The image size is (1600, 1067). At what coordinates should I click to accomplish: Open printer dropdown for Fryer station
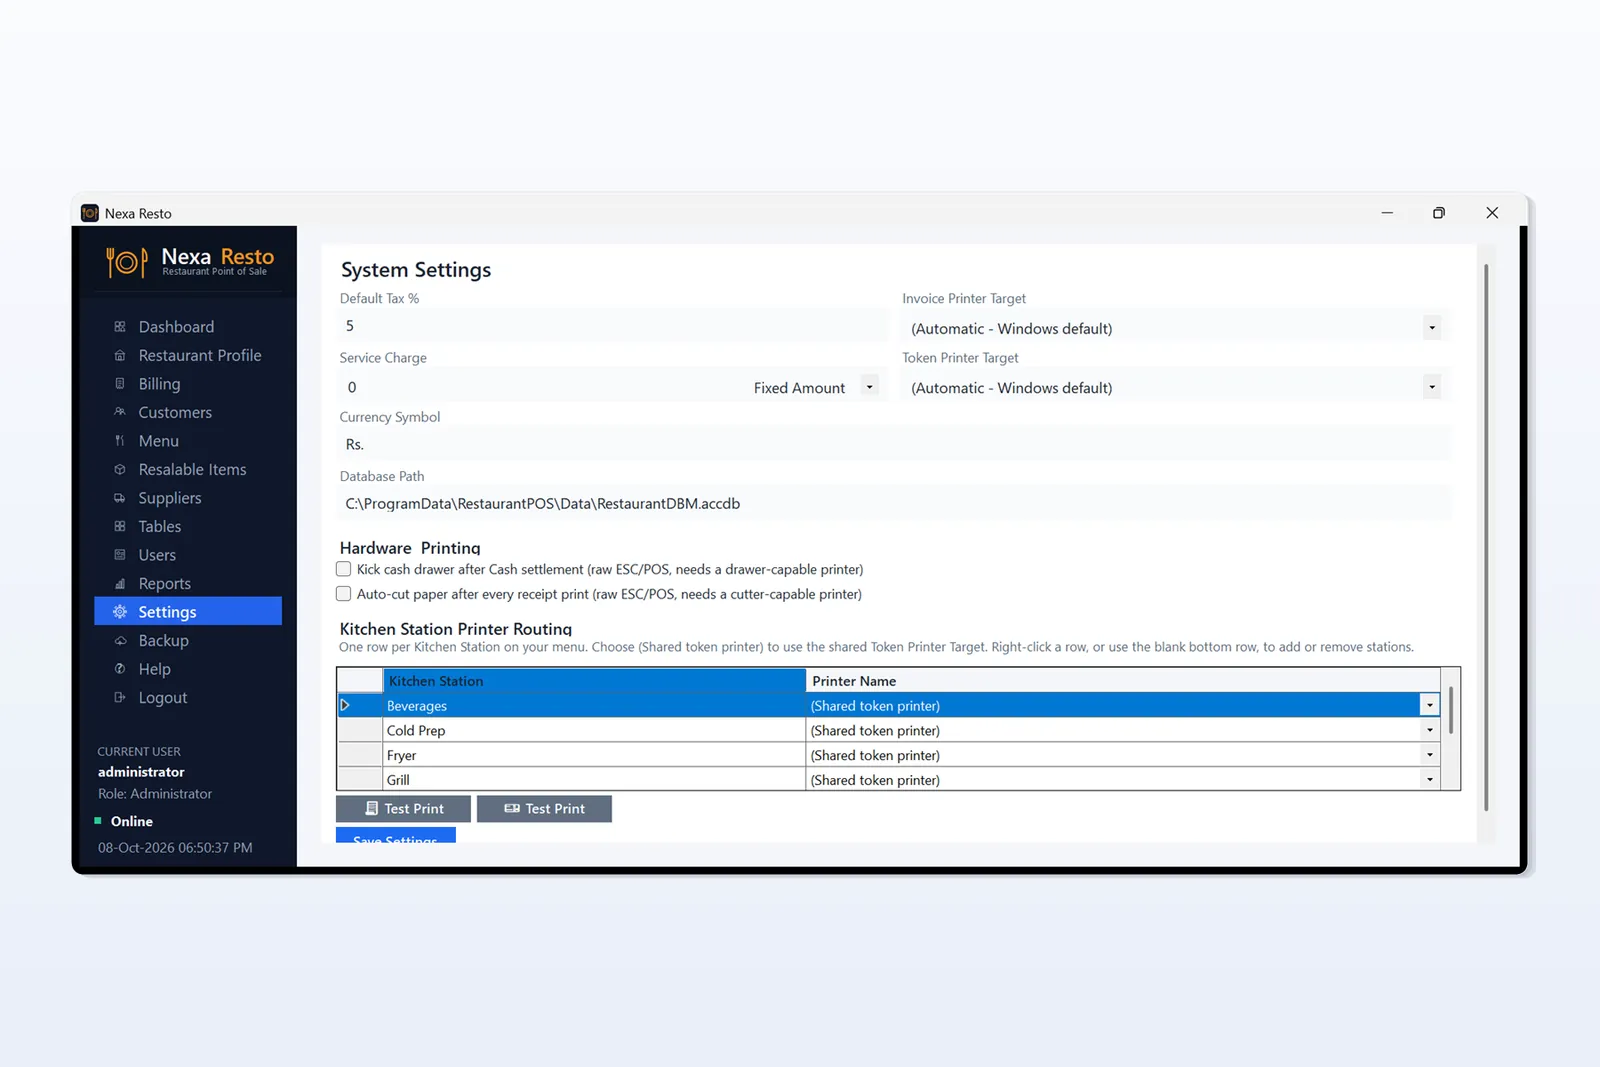(x=1430, y=755)
